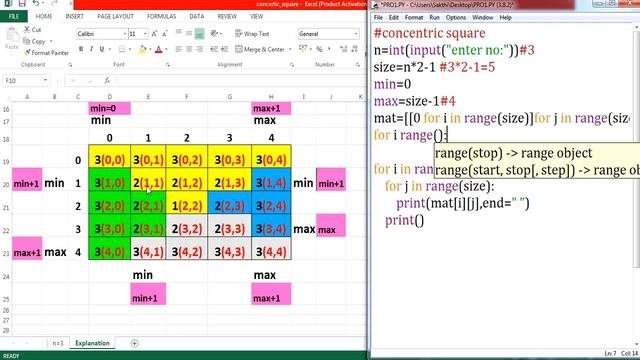Click the Increase Font Size icon
The image size is (640, 360).
pyautogui.click(x=154, y=34)
